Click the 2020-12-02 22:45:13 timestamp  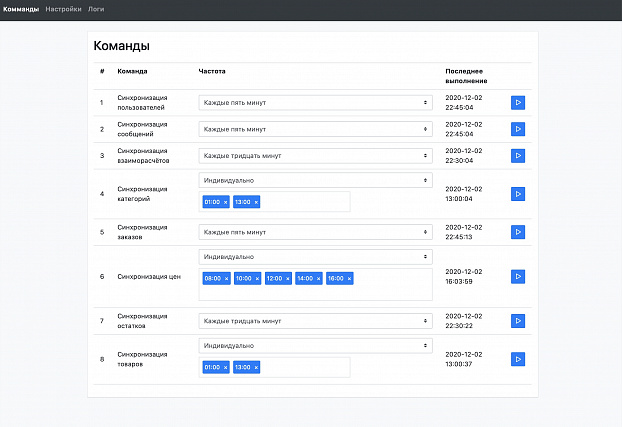pyautogui.click(x=464, y=232)
